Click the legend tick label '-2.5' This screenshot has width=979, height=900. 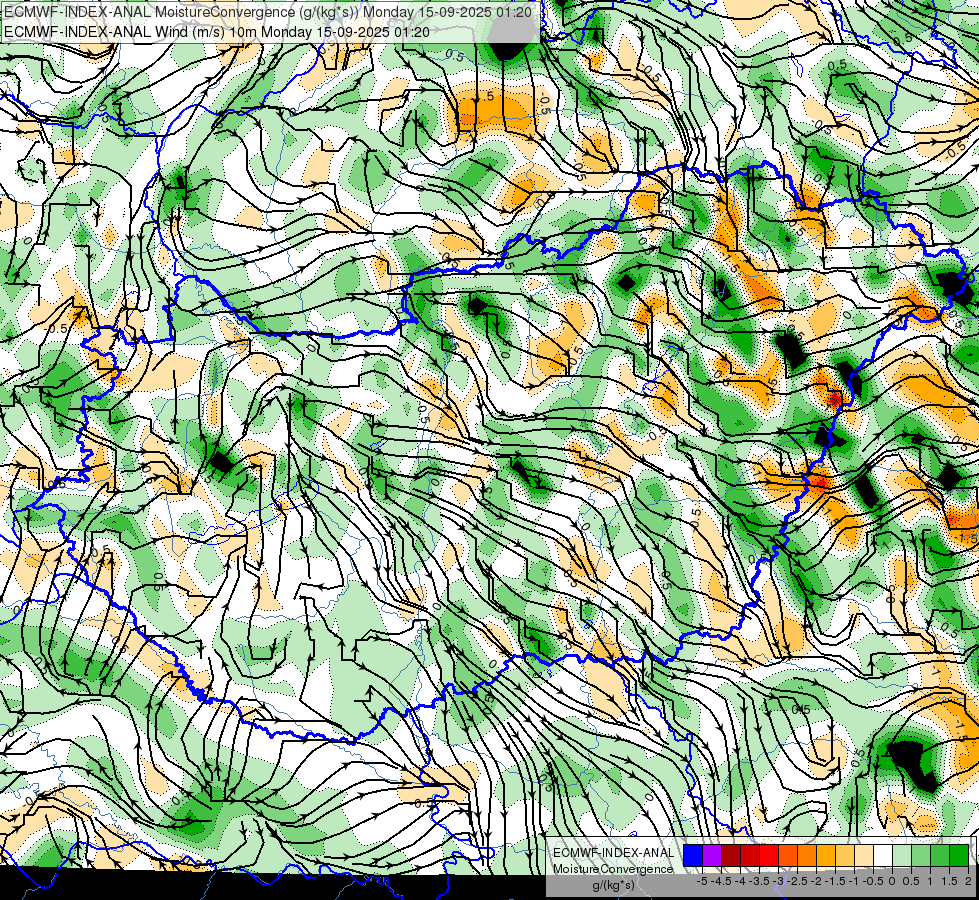point(797,881)
